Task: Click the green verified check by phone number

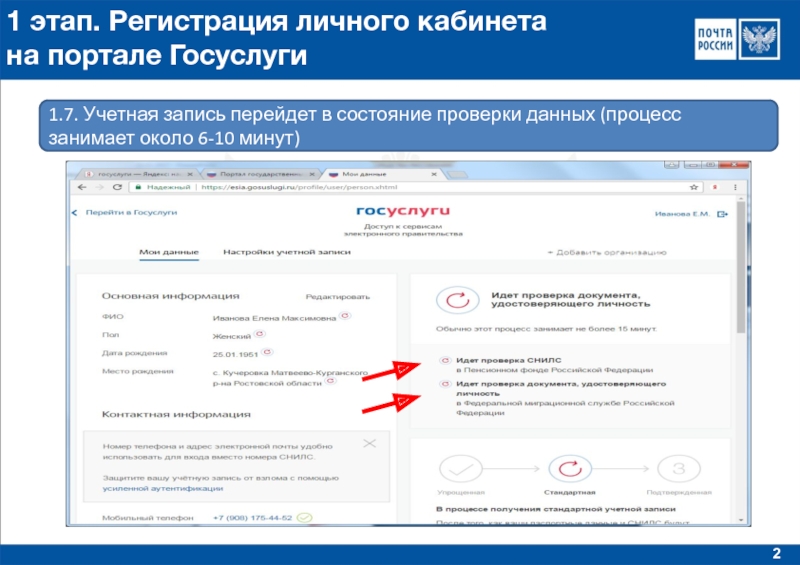Action: click(305, 518)
